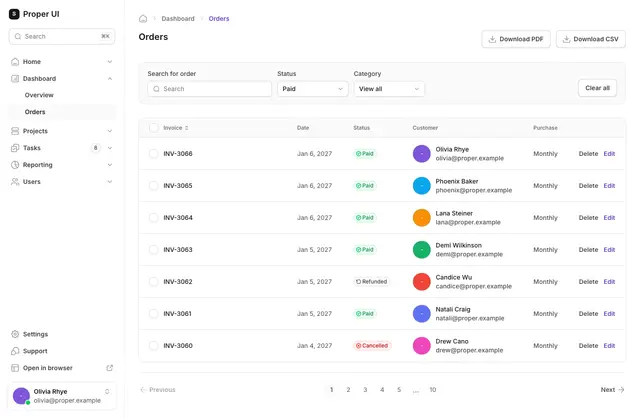
Task: Click Demi Wilkinson's green avatar
Action: click(x=422, y=250)
